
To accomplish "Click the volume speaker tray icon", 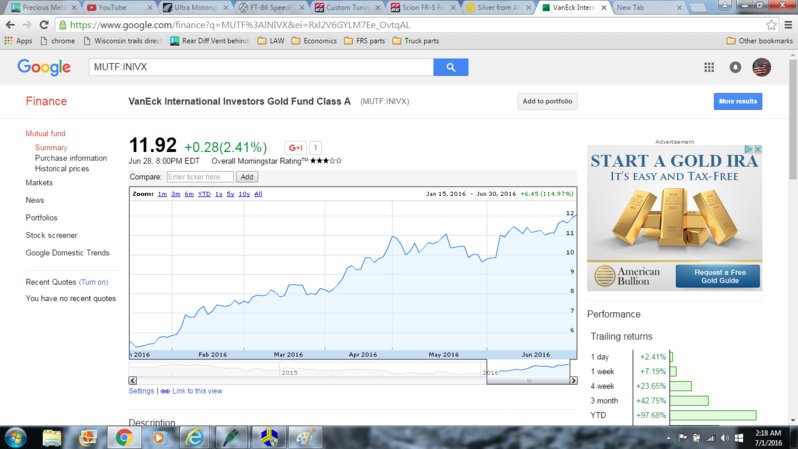I will pyautogui.click(x=725, y=438).
